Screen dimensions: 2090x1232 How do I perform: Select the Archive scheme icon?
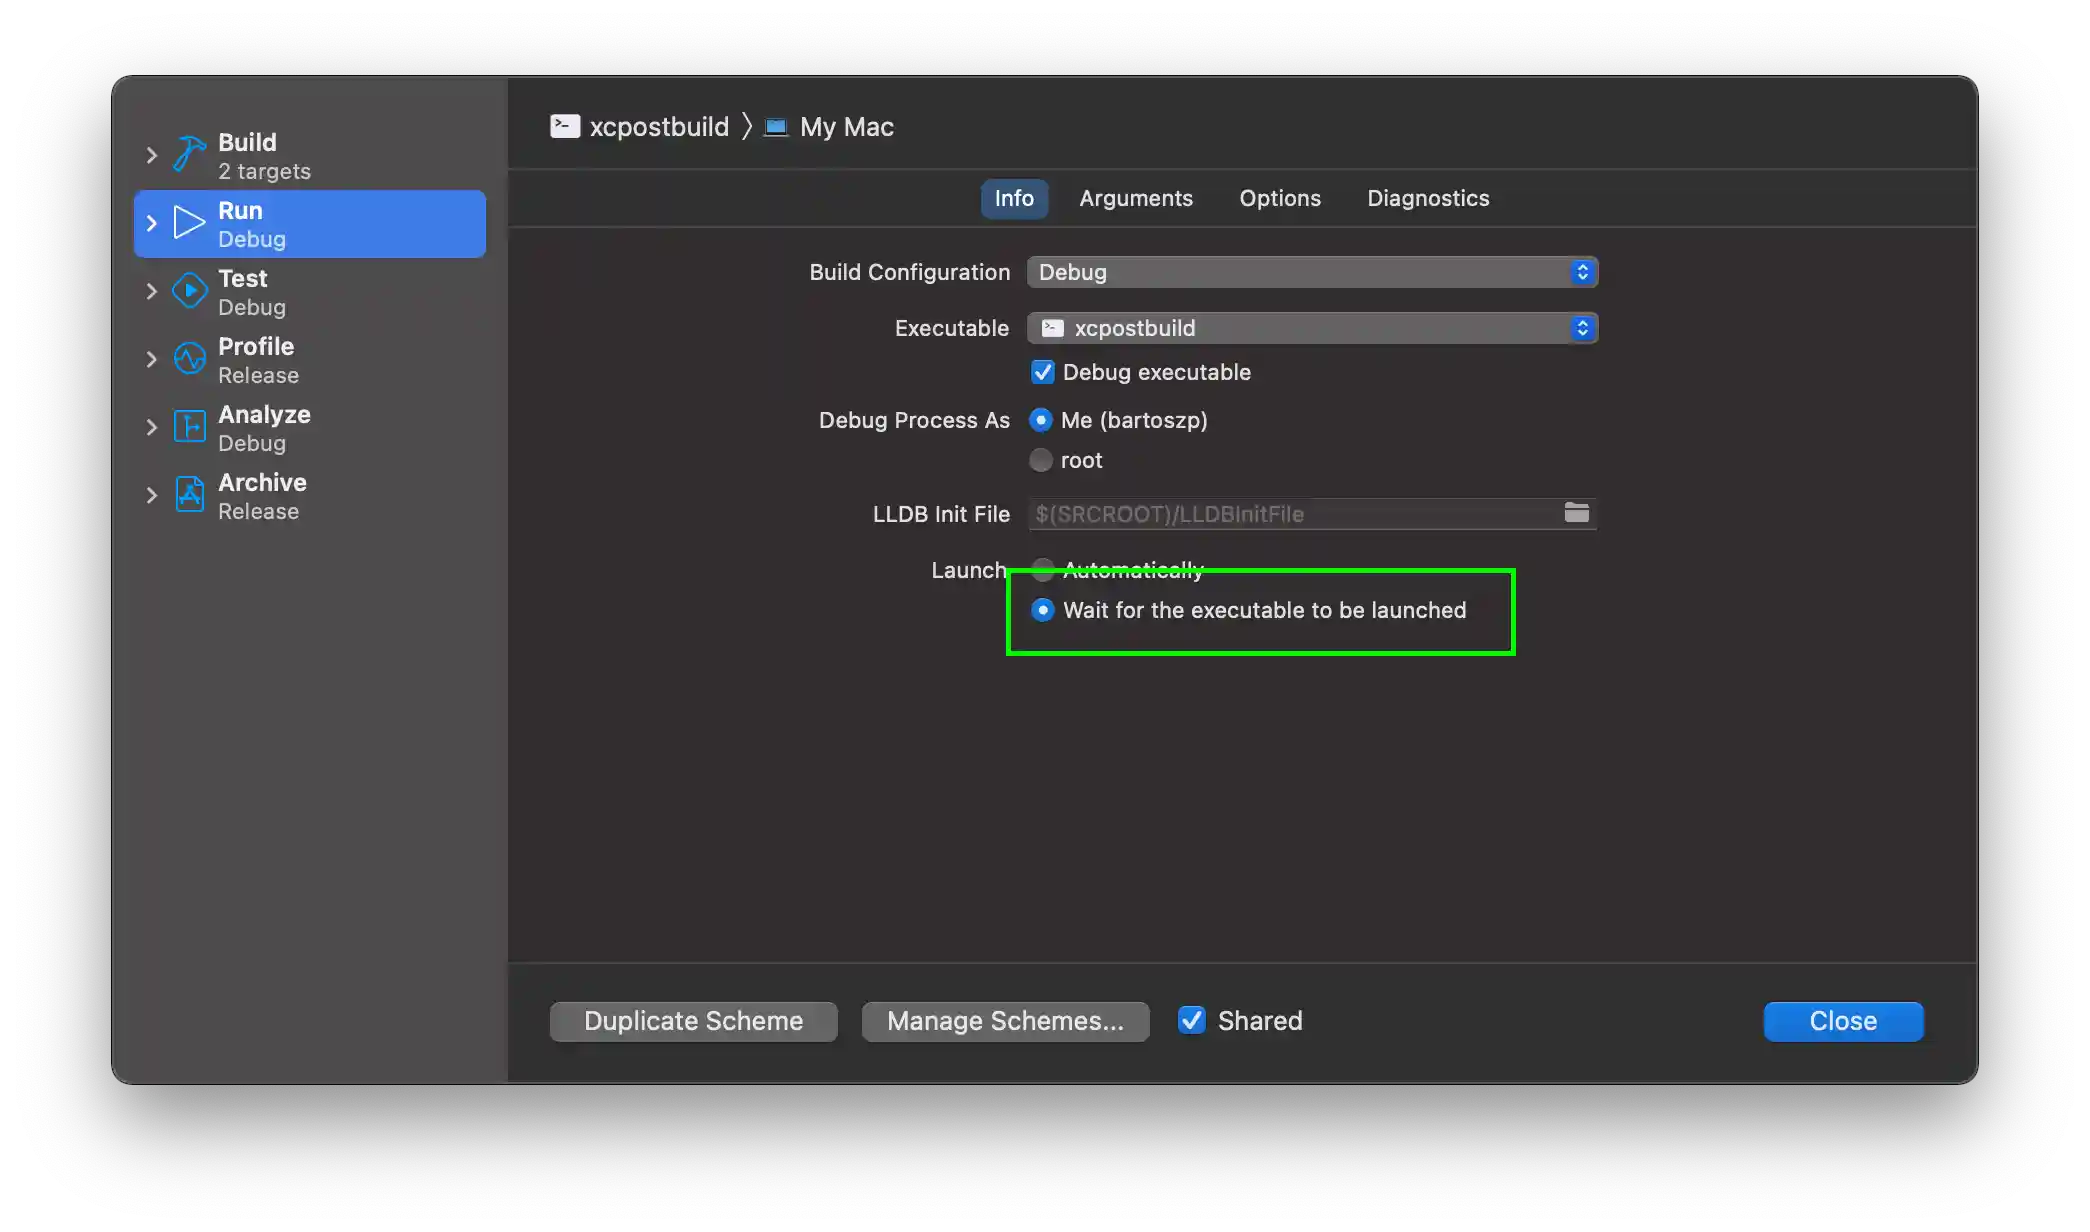coord(189,494)
